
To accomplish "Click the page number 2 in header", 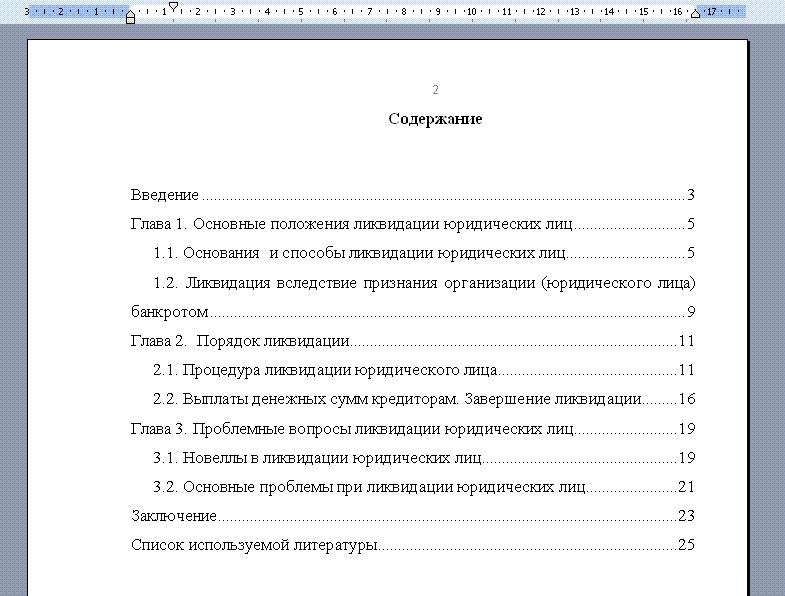I will coord(435,90).
